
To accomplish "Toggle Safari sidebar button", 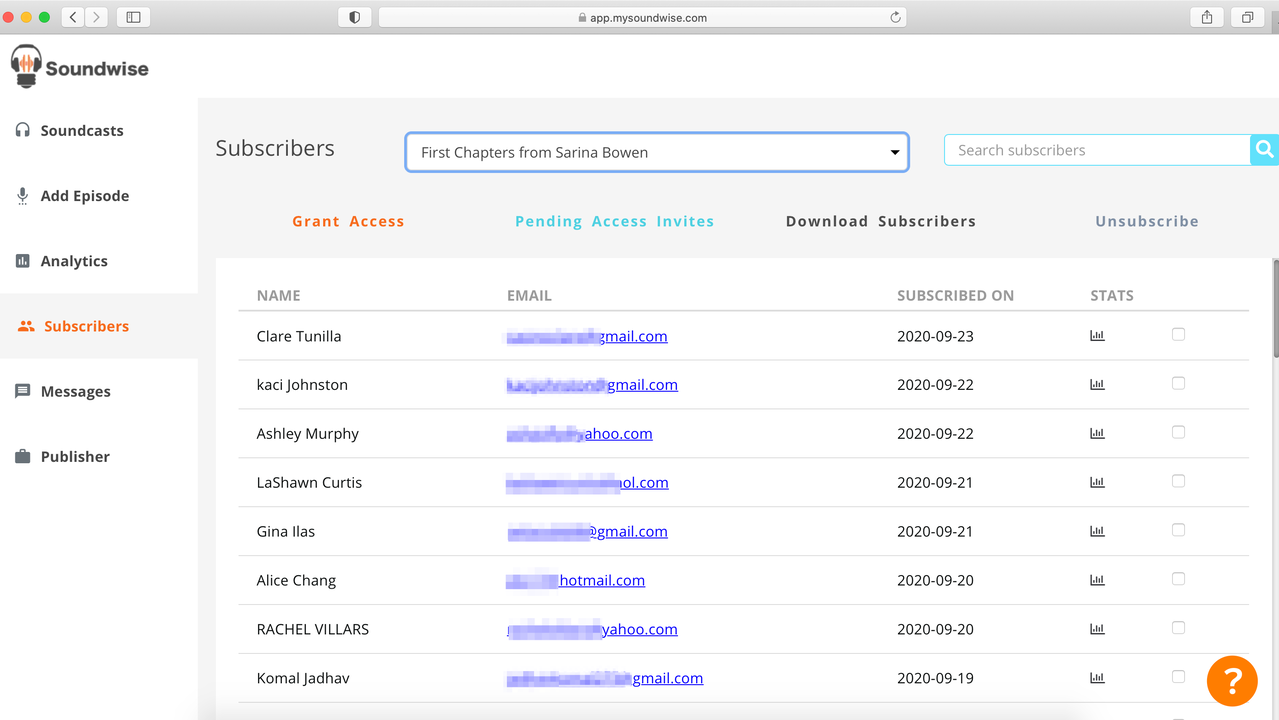I will [133, 17].
